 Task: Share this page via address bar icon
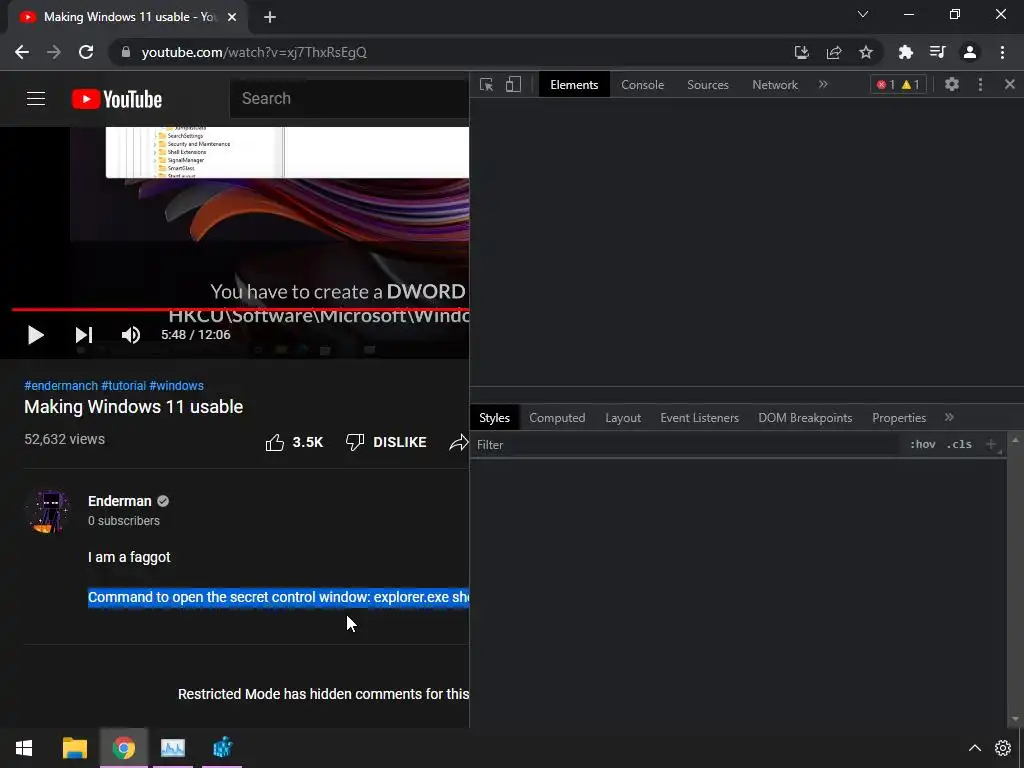[833, 52]
